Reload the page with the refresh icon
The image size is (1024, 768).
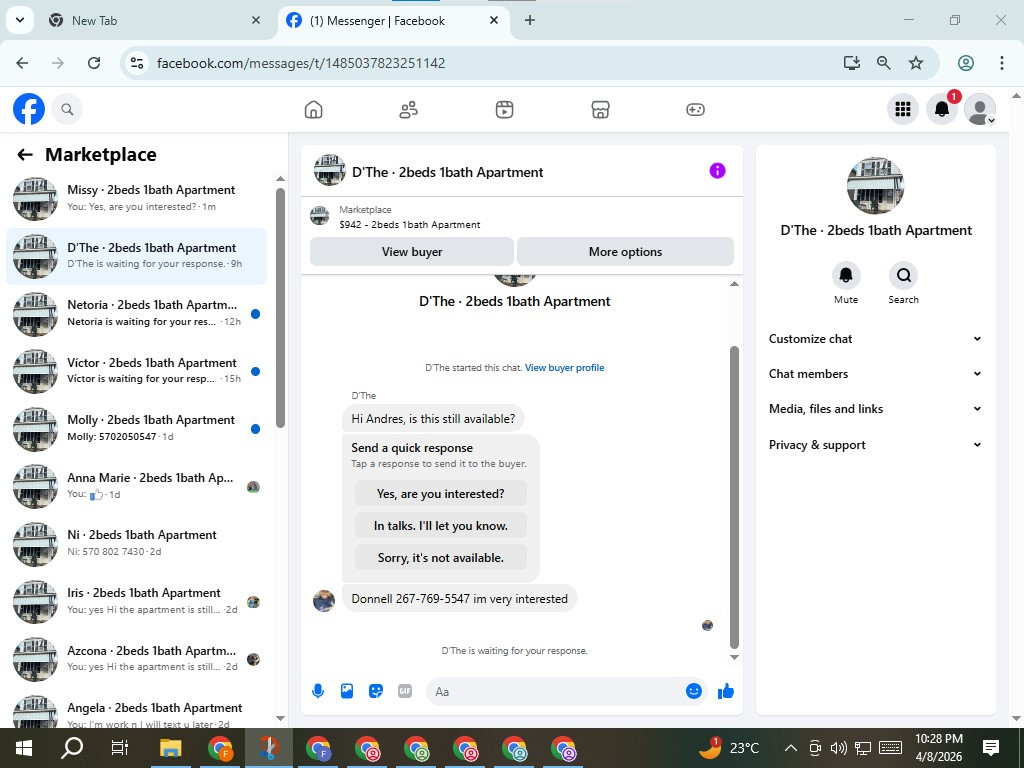(94, 63)
